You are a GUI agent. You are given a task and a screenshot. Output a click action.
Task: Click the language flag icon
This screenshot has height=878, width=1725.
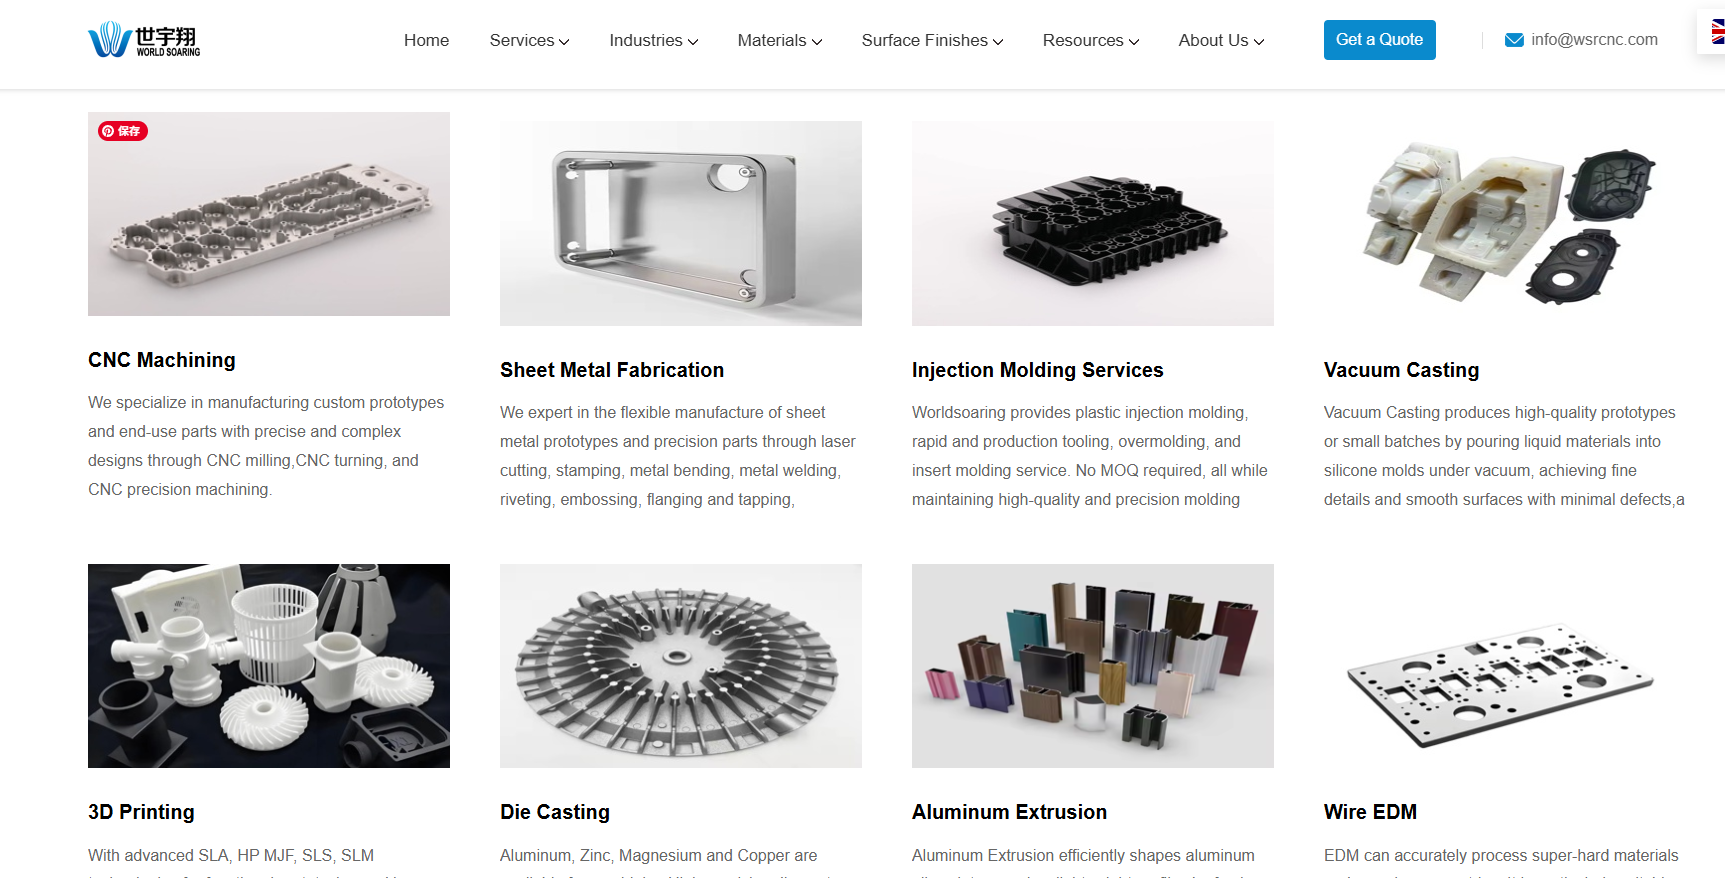[x=1717, y=32]
